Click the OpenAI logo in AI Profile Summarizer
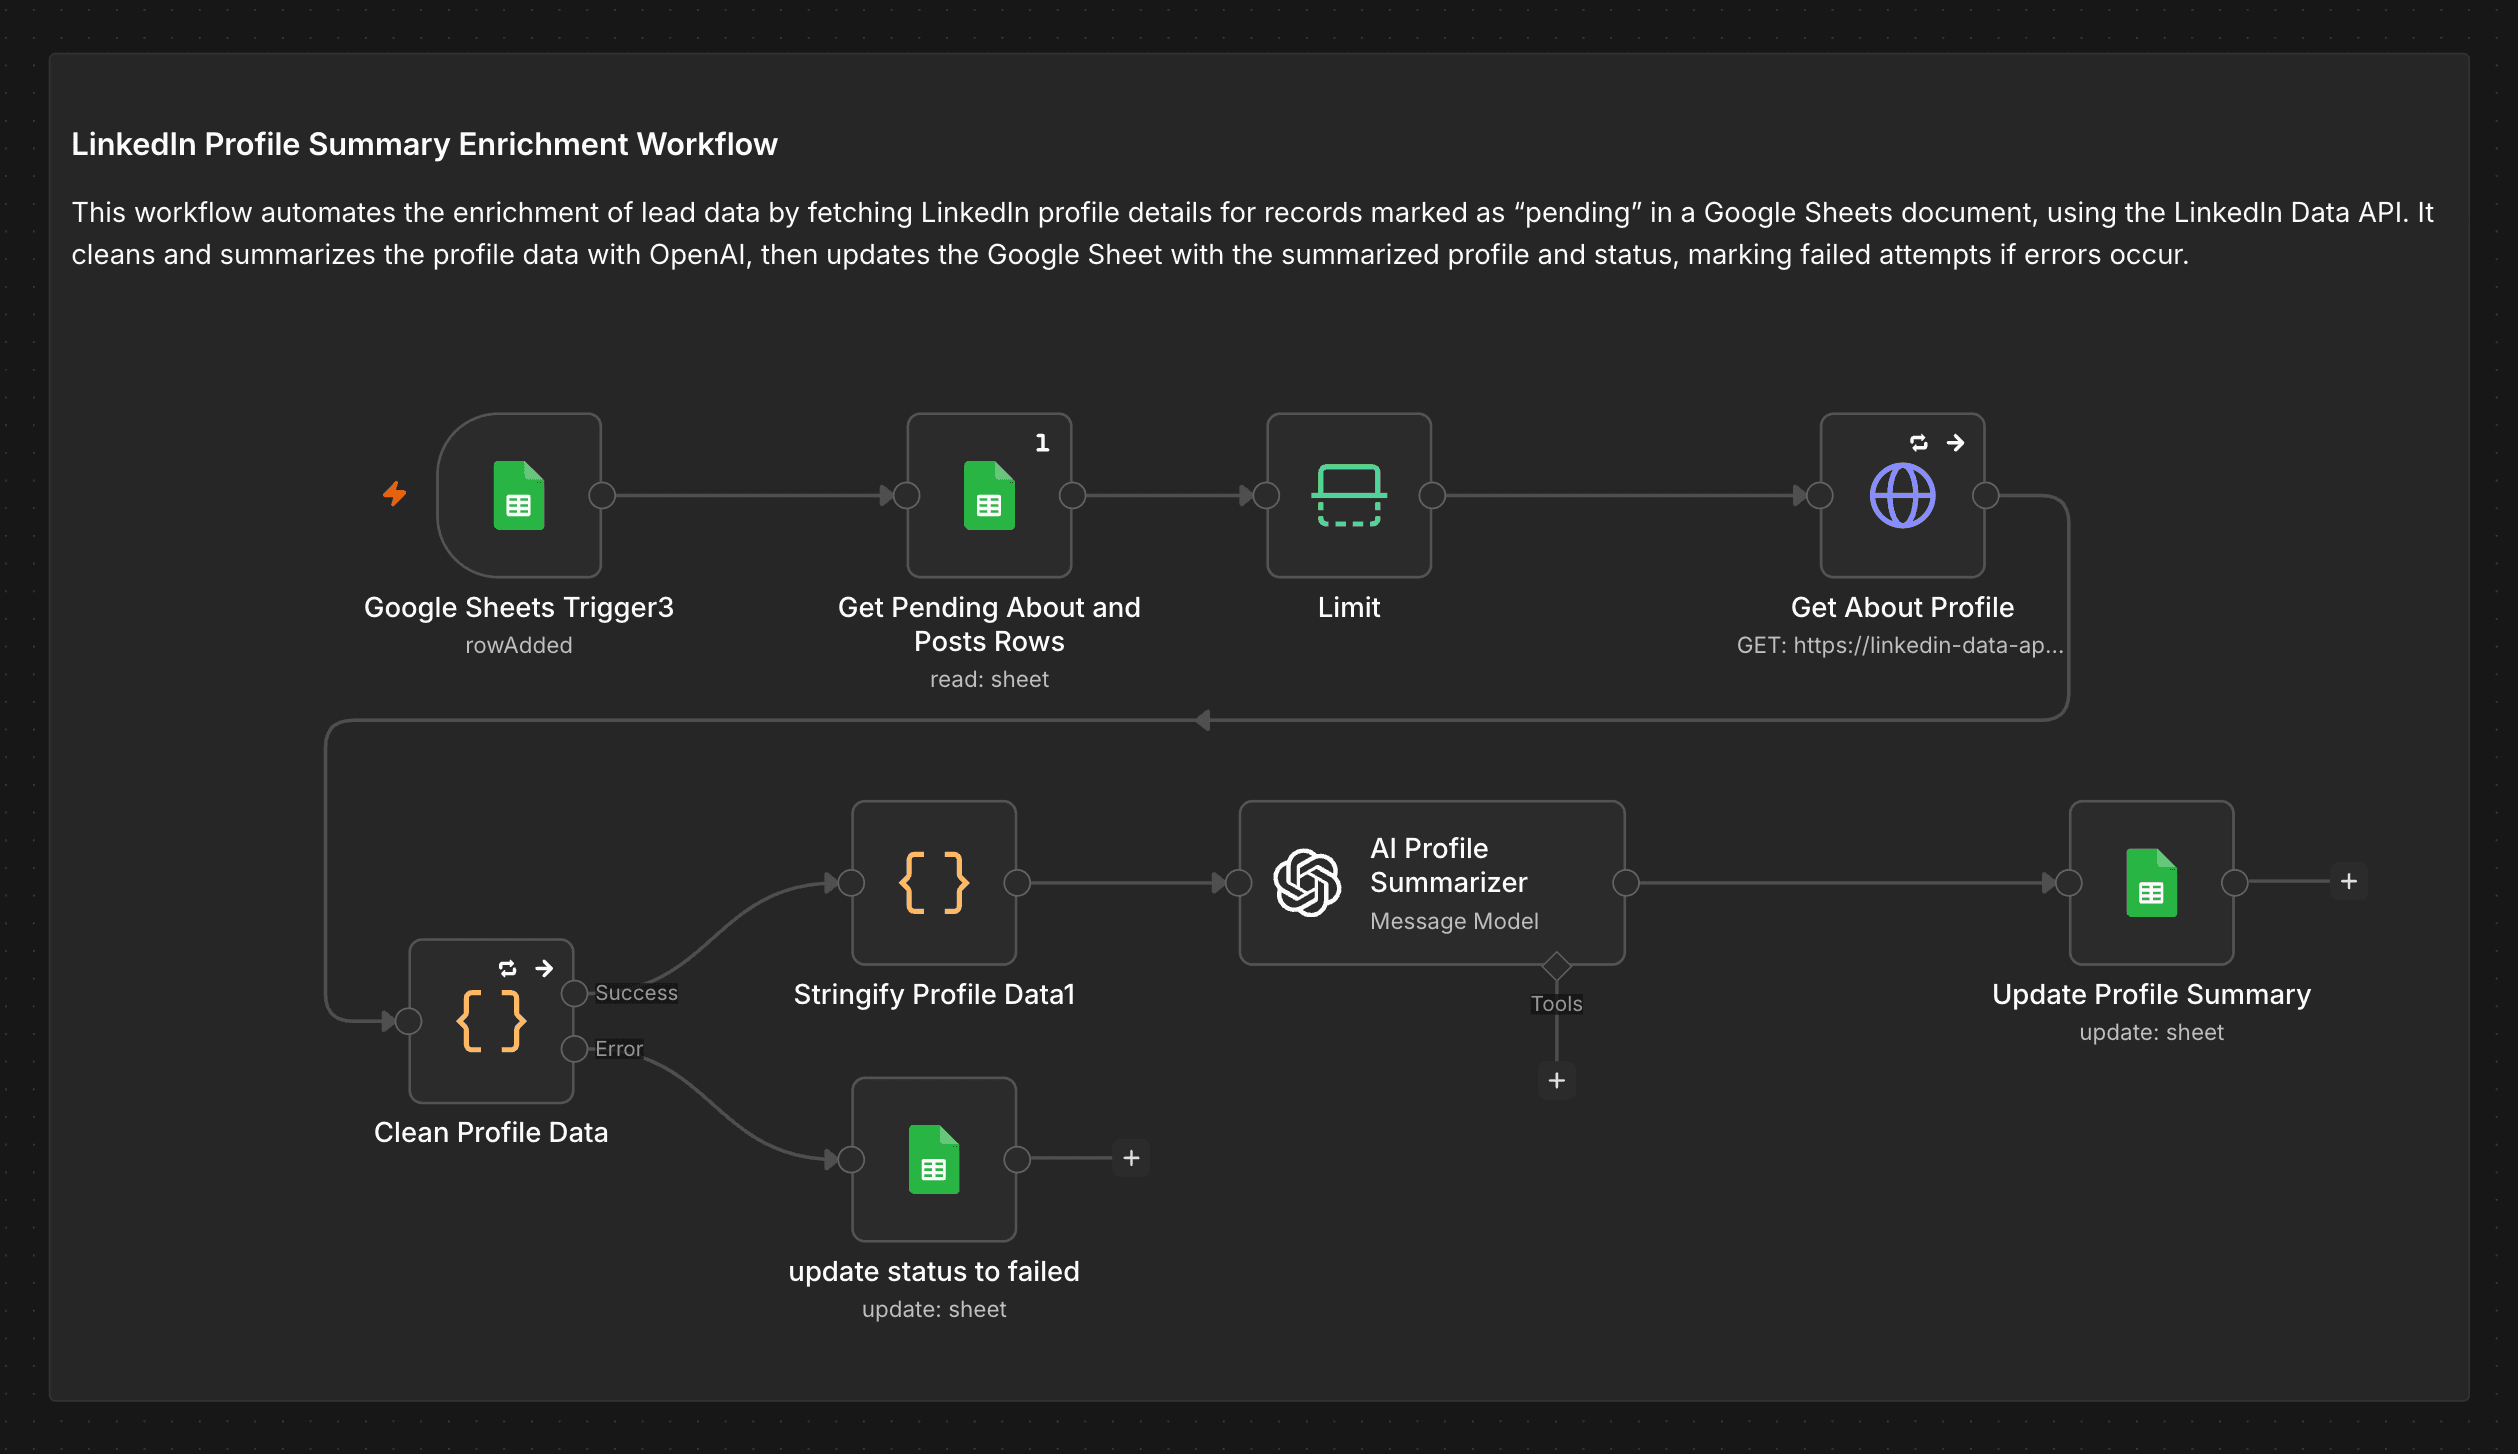 point(1307,883)
